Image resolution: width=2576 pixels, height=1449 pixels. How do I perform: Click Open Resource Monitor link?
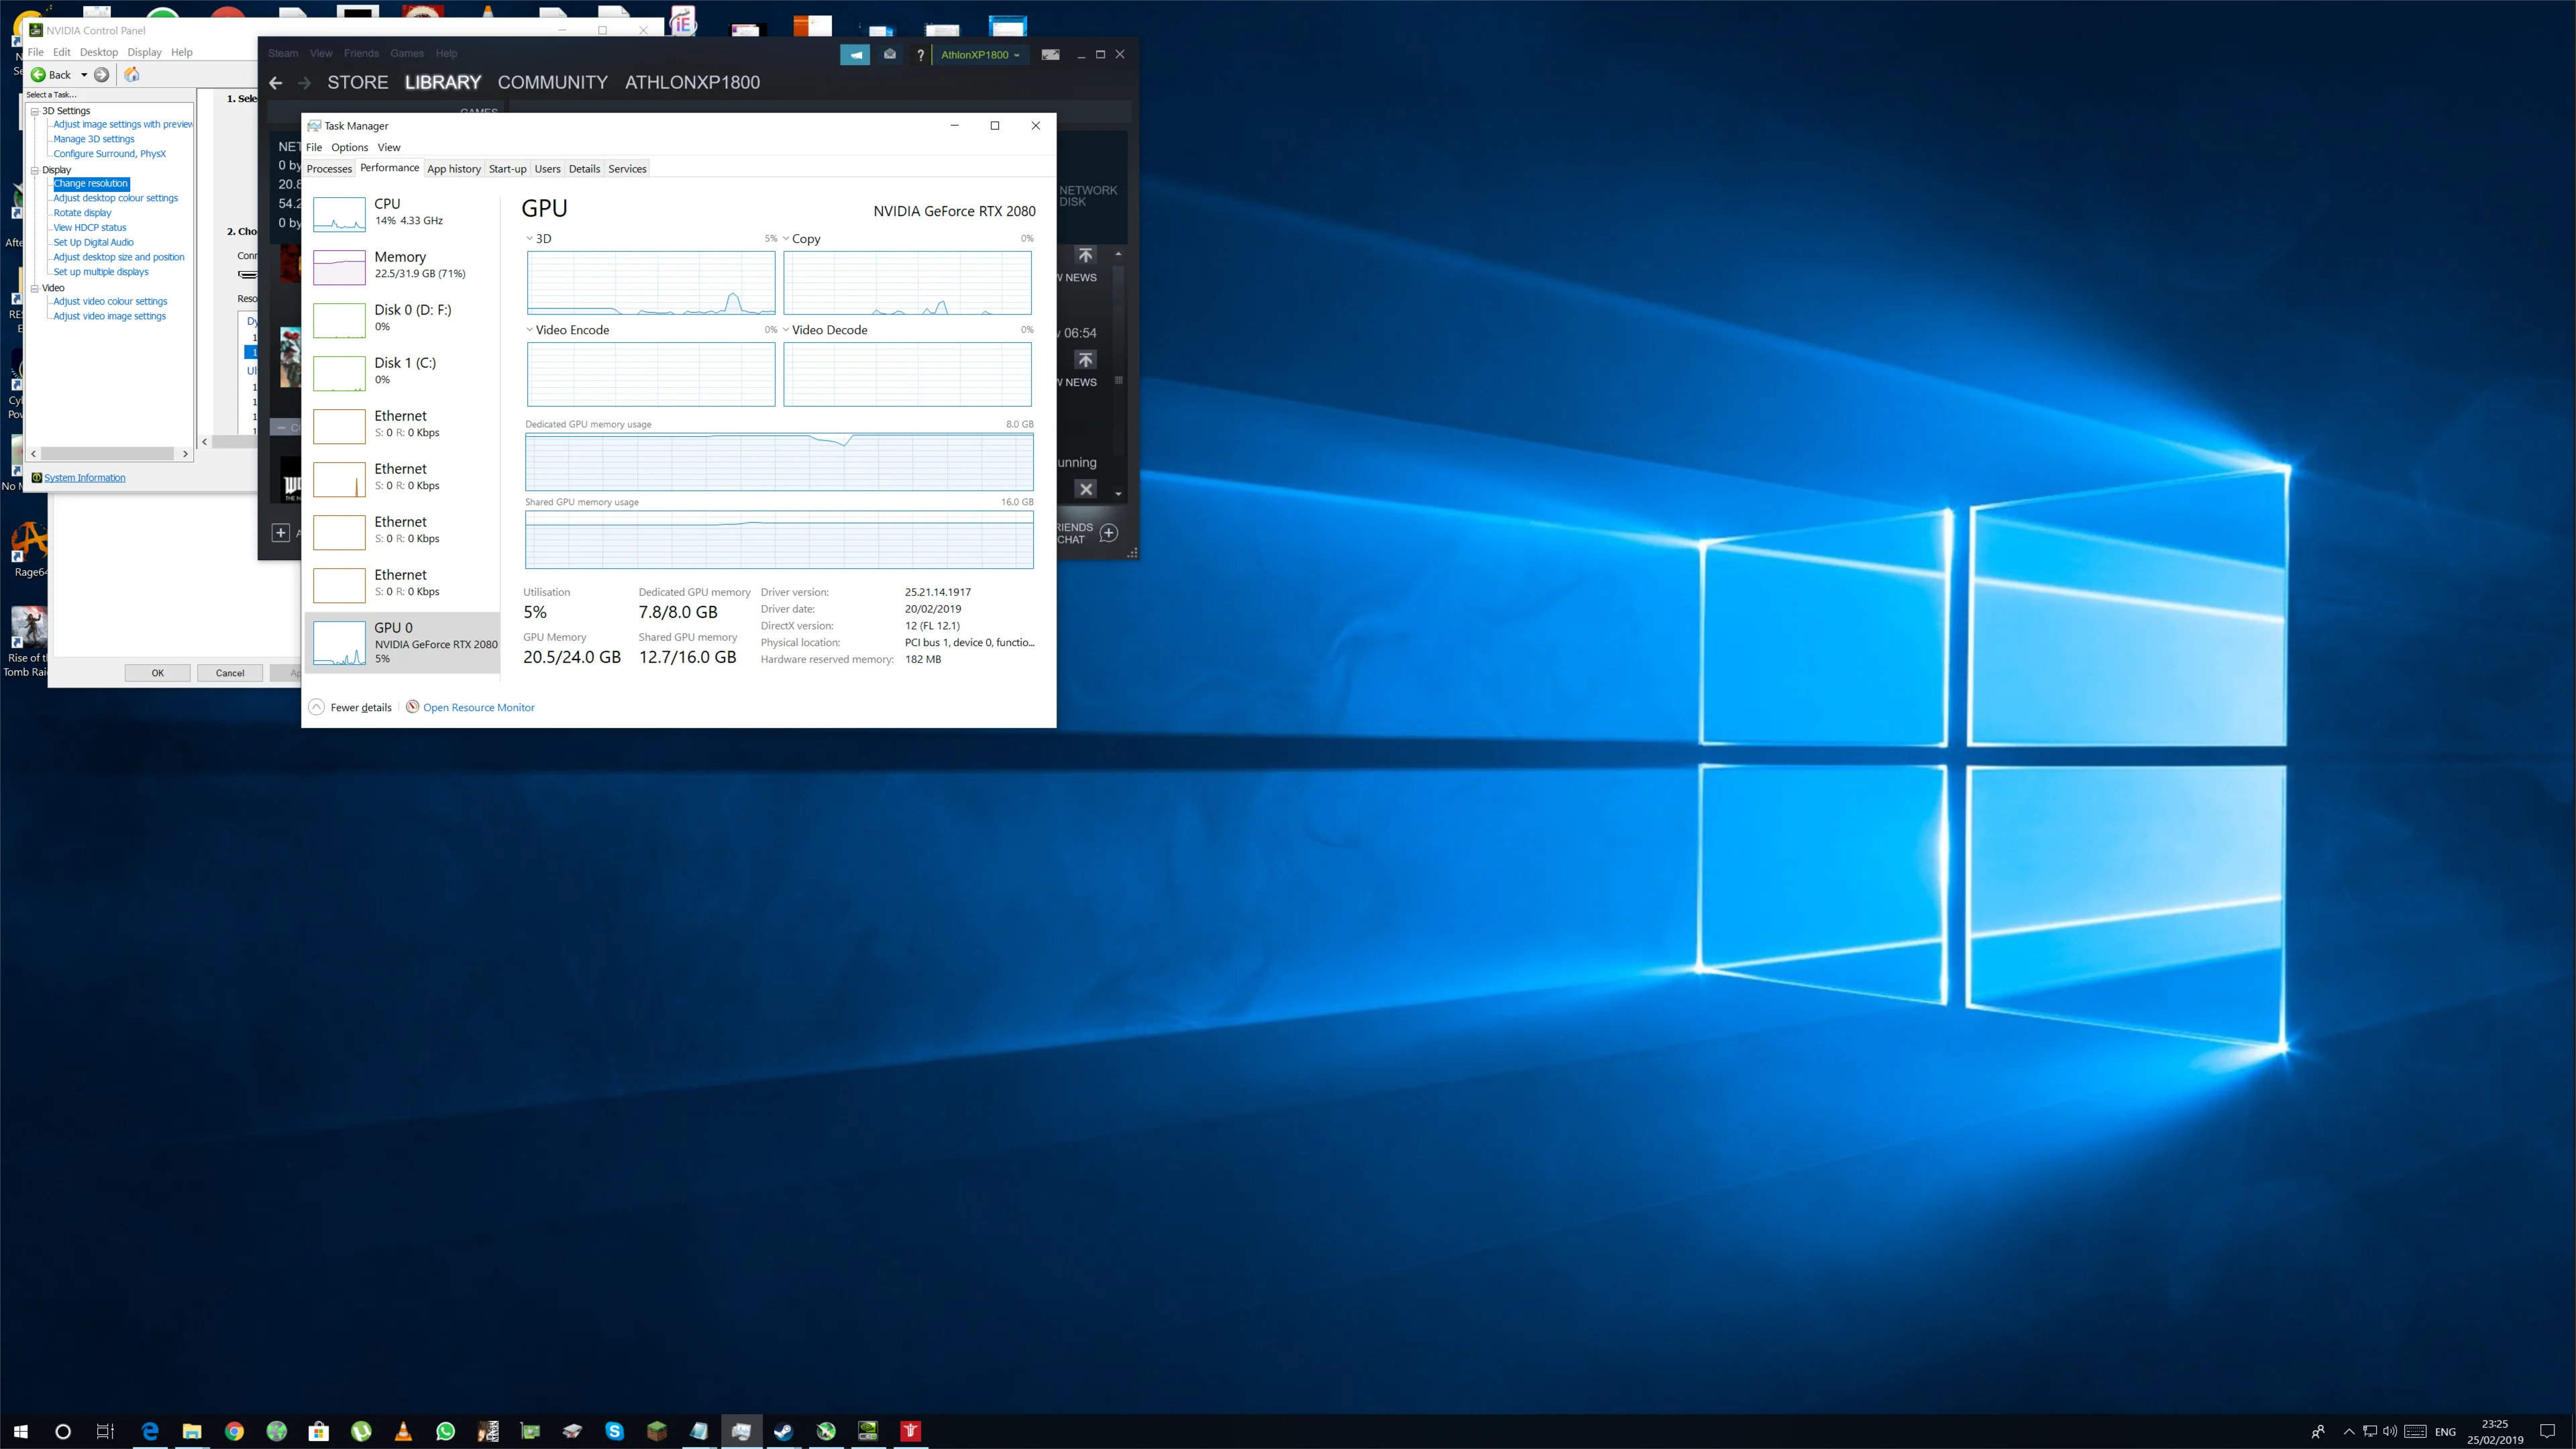[x=479, y=708]
